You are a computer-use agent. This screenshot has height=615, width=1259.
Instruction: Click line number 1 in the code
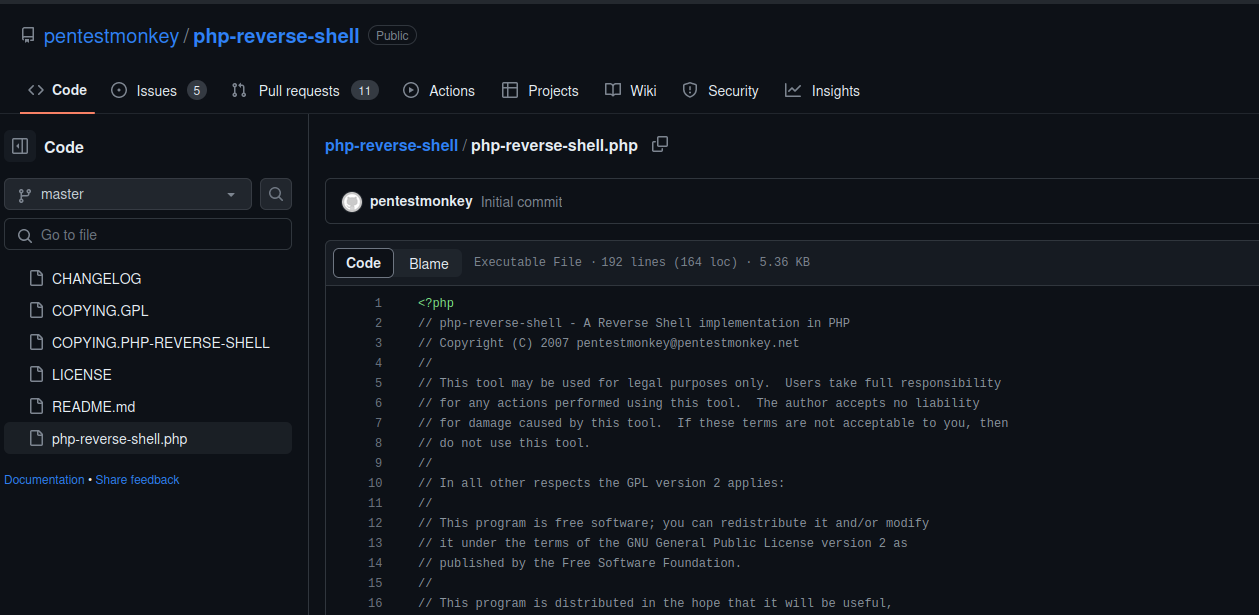tap(378, 303)
